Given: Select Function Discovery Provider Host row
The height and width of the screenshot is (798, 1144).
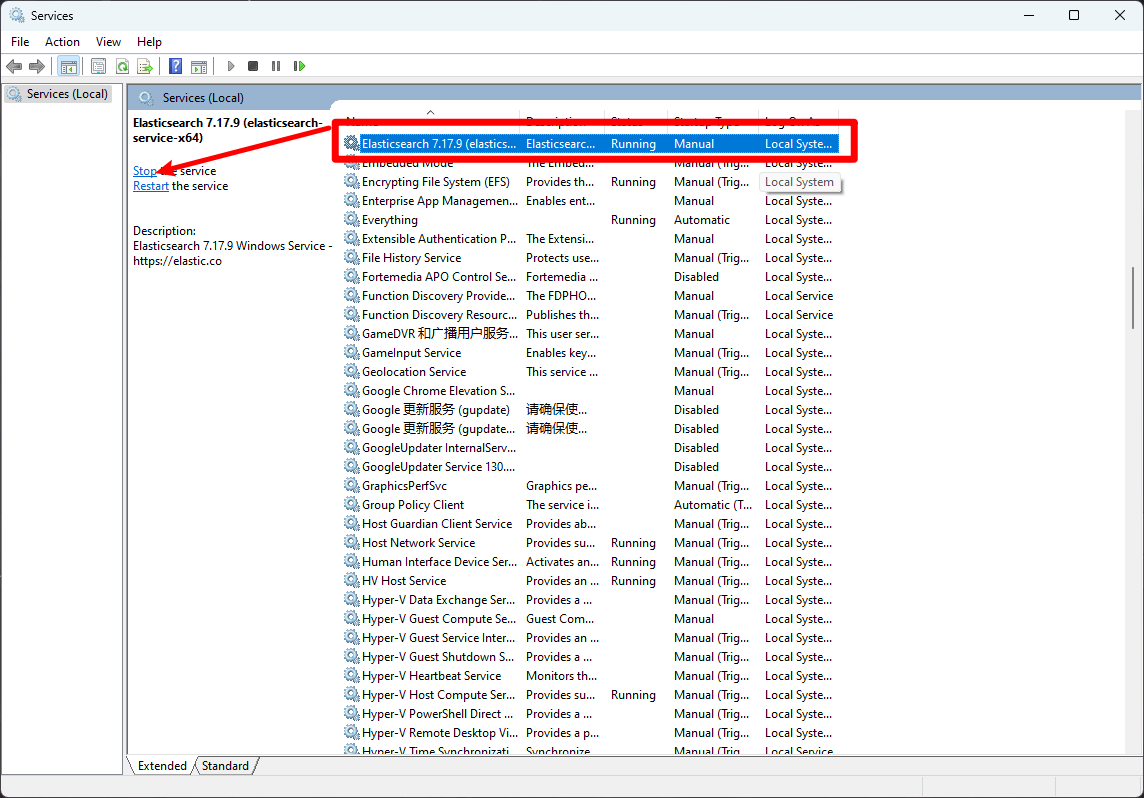Looking at the screenshot, I should click(592, 295).
